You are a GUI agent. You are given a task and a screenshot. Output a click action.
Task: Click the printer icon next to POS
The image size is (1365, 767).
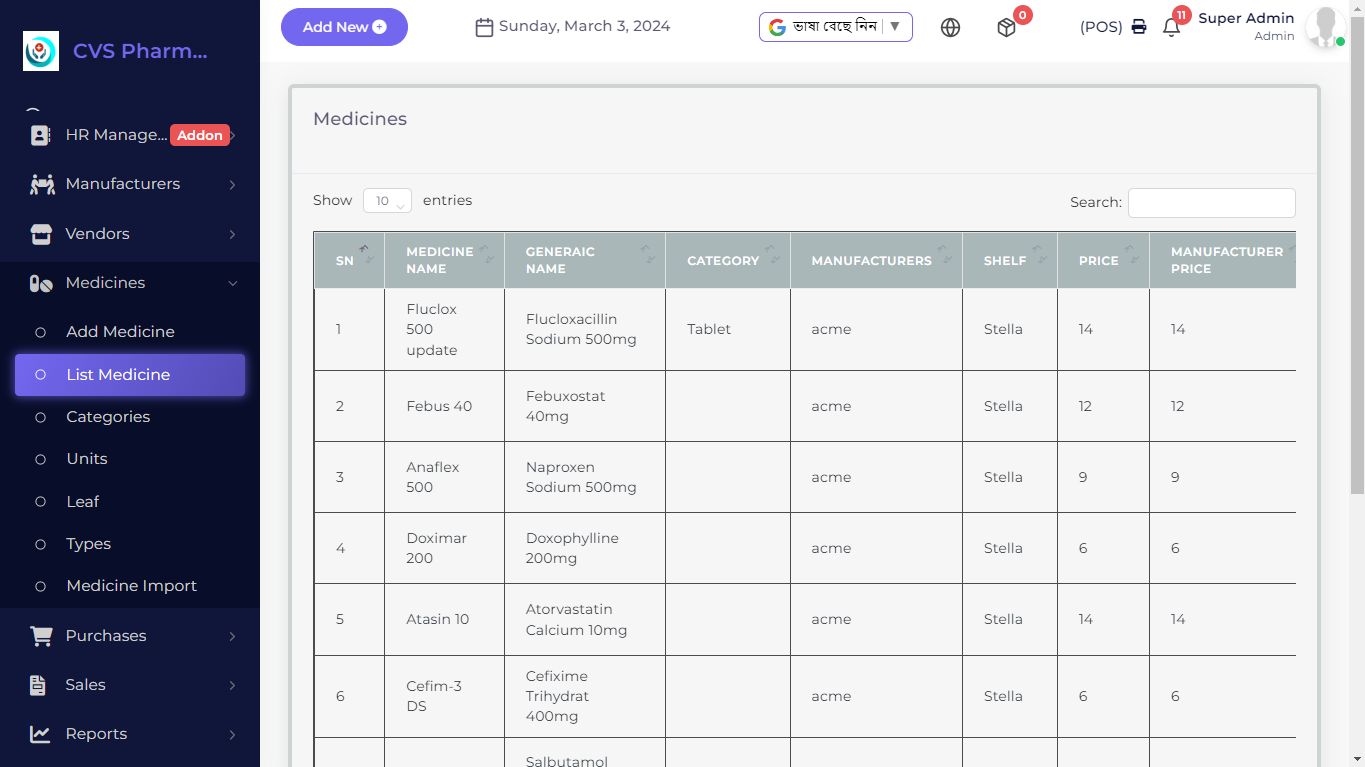pos(1139,27)
